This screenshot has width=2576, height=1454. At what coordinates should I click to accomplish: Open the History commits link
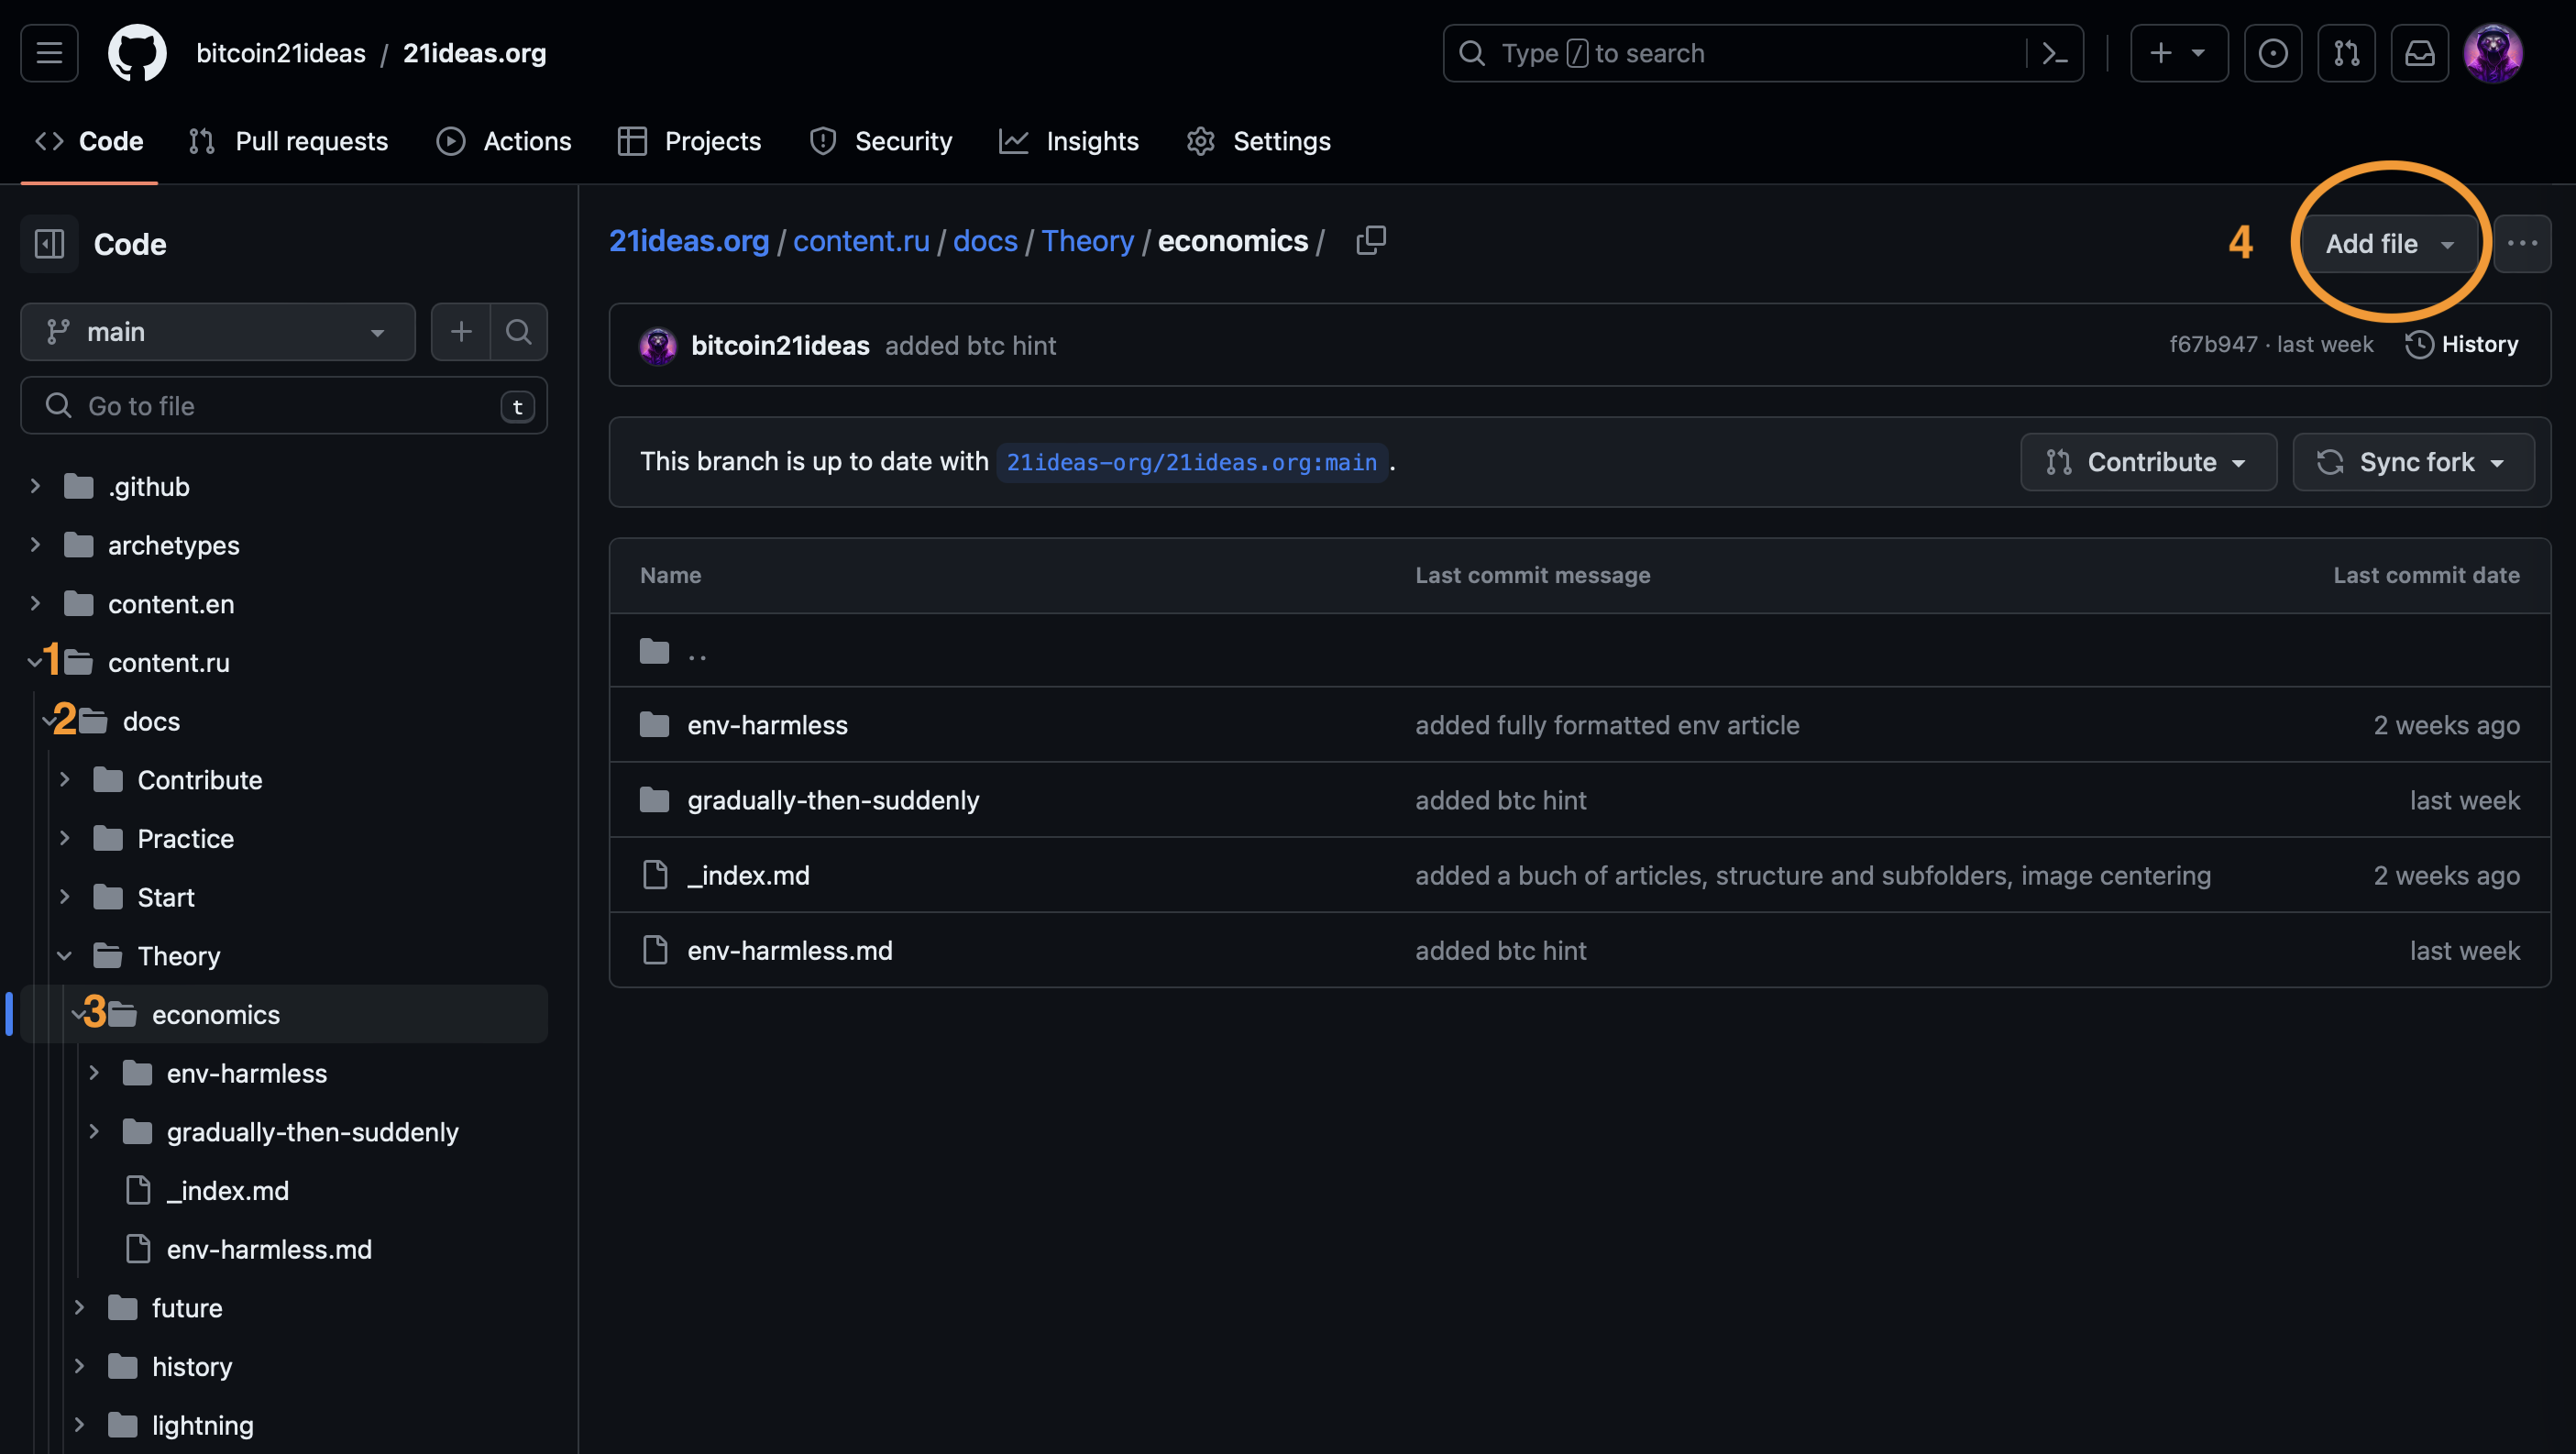pos(2461,345)
